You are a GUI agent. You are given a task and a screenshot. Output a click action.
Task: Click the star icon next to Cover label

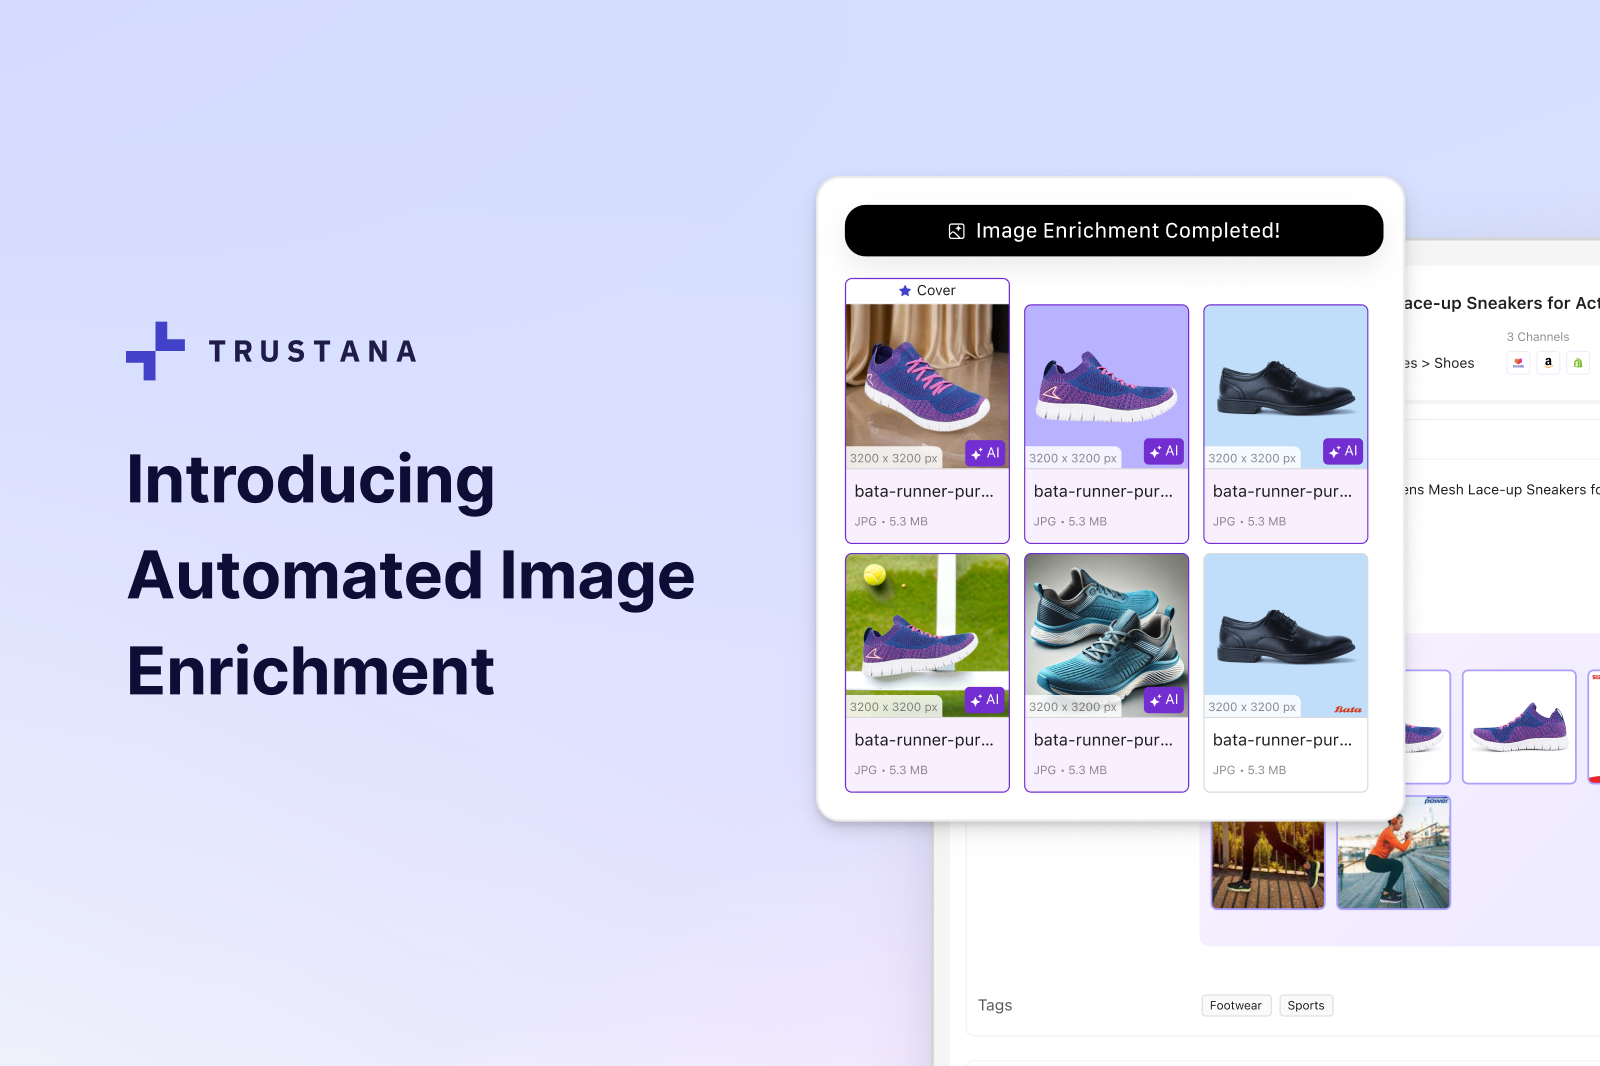coord(903,290)
